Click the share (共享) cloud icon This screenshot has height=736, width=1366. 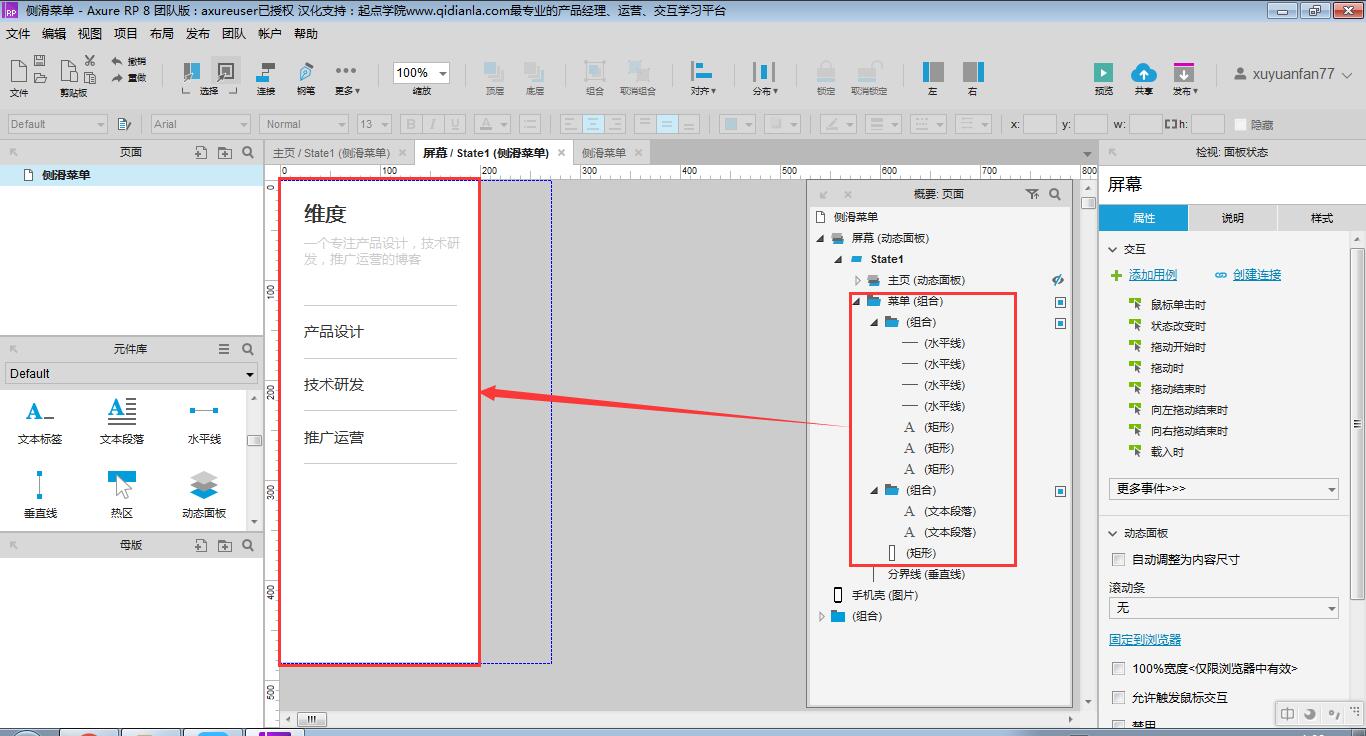click(1143, 72)
